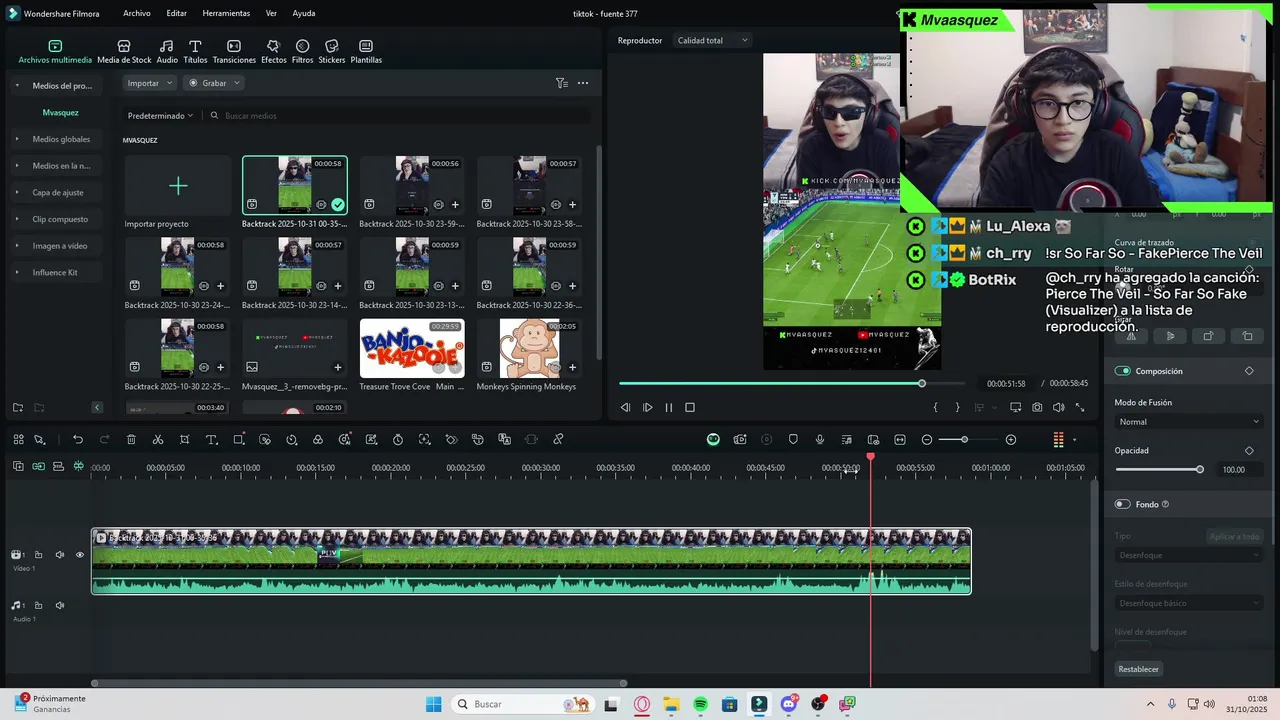Mute the Audio 1 track speaker
Screen dimensions: 1280x720
pos(59,605)
